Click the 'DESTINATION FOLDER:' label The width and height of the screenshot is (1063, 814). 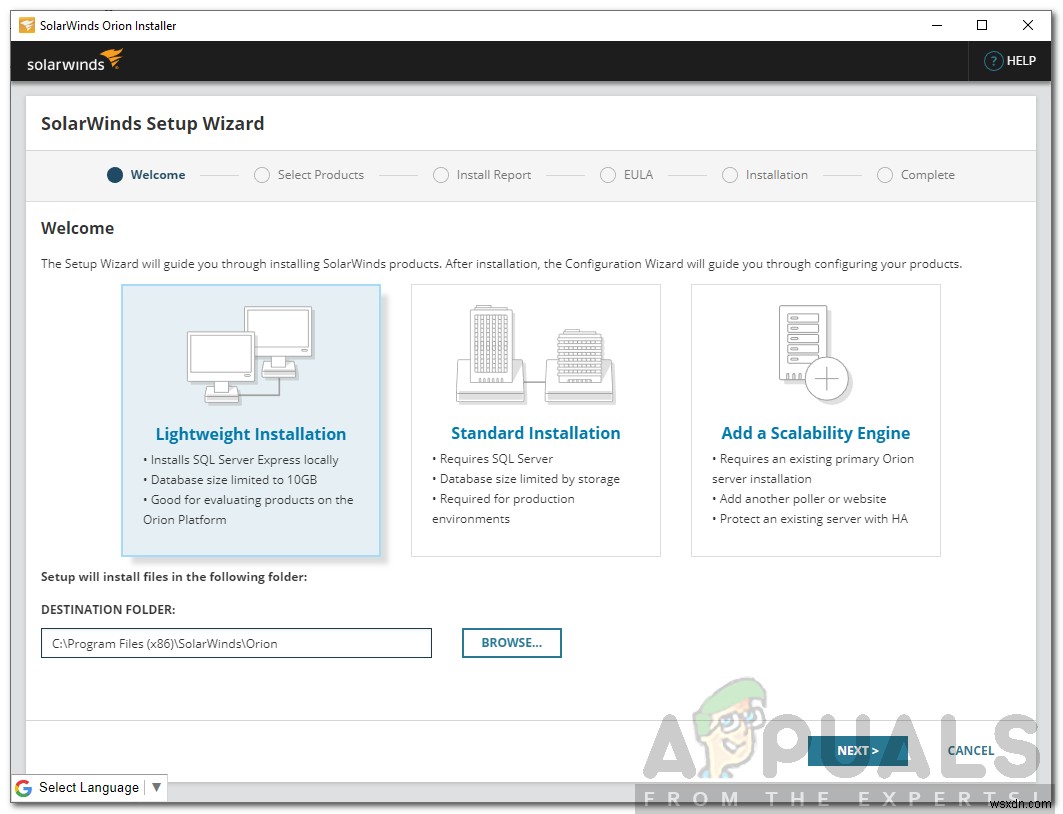[x=108, y=609]
